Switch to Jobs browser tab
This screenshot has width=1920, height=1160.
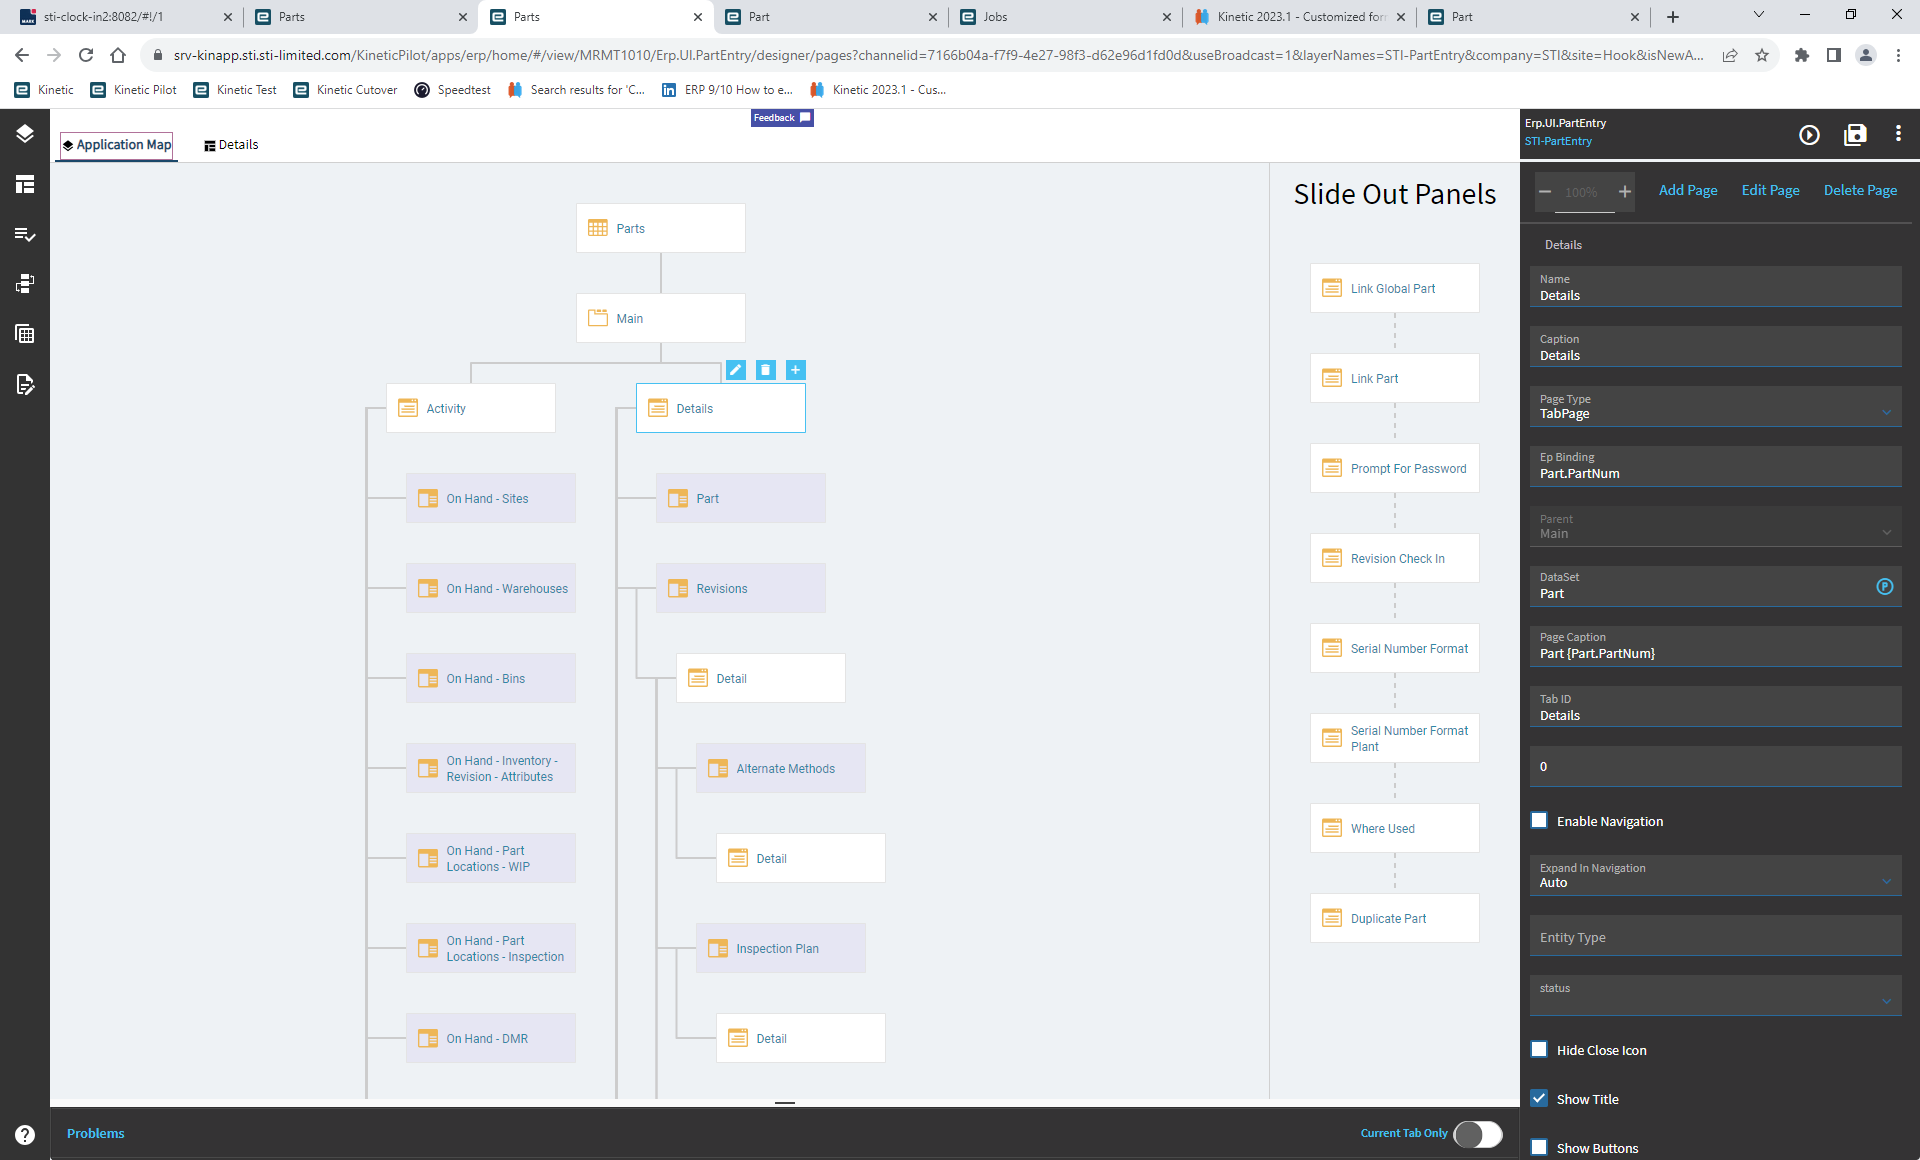(1065, 17)
